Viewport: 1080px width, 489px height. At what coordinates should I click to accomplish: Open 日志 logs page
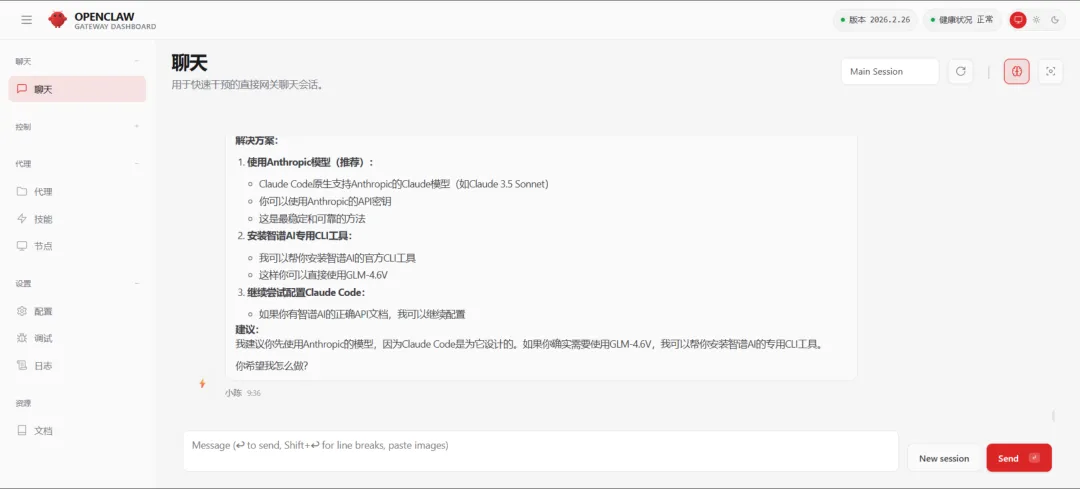(x=77, y=366)
